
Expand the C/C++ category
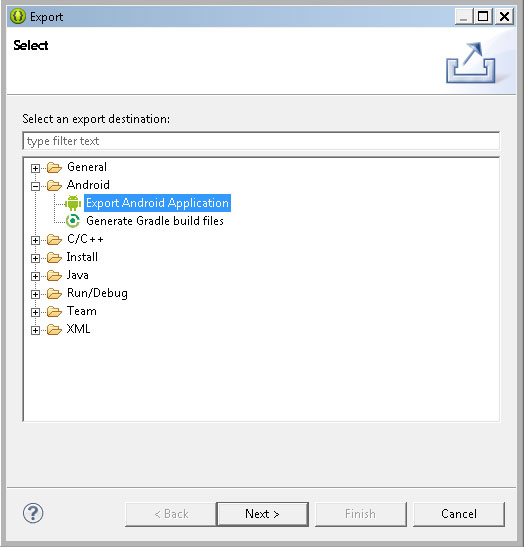[x=35, y=240]
